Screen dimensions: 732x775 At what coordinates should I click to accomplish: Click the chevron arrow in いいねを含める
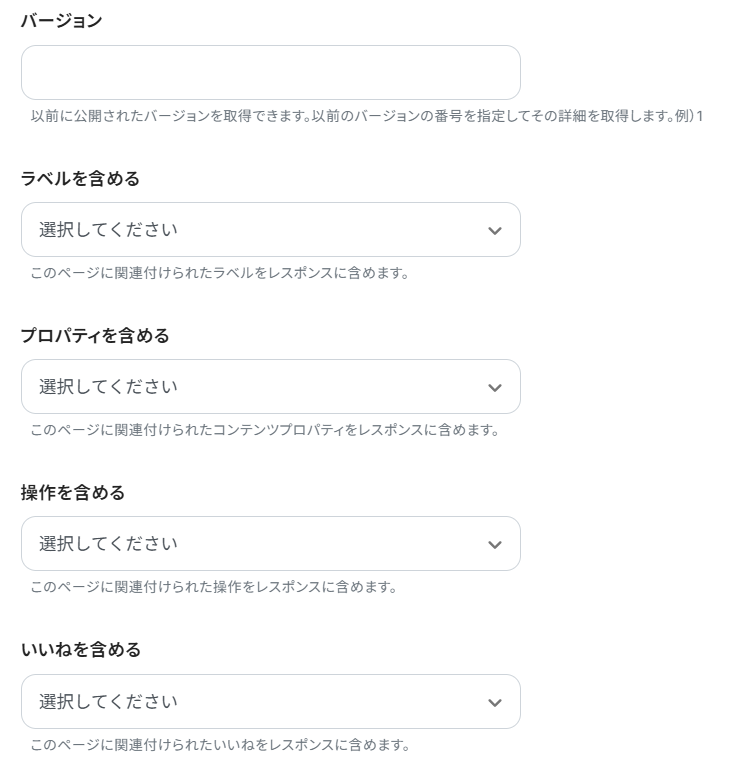494,702
